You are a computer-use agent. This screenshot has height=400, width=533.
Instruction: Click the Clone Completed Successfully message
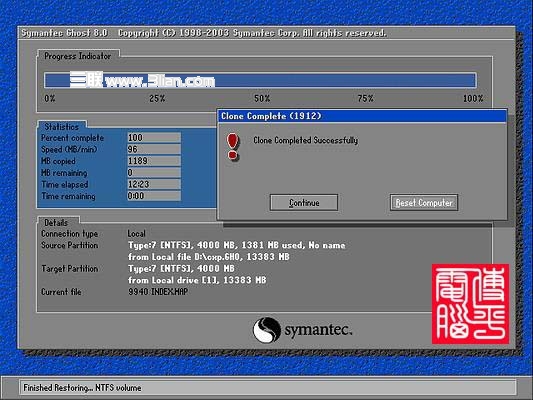[x=306, y=140]
